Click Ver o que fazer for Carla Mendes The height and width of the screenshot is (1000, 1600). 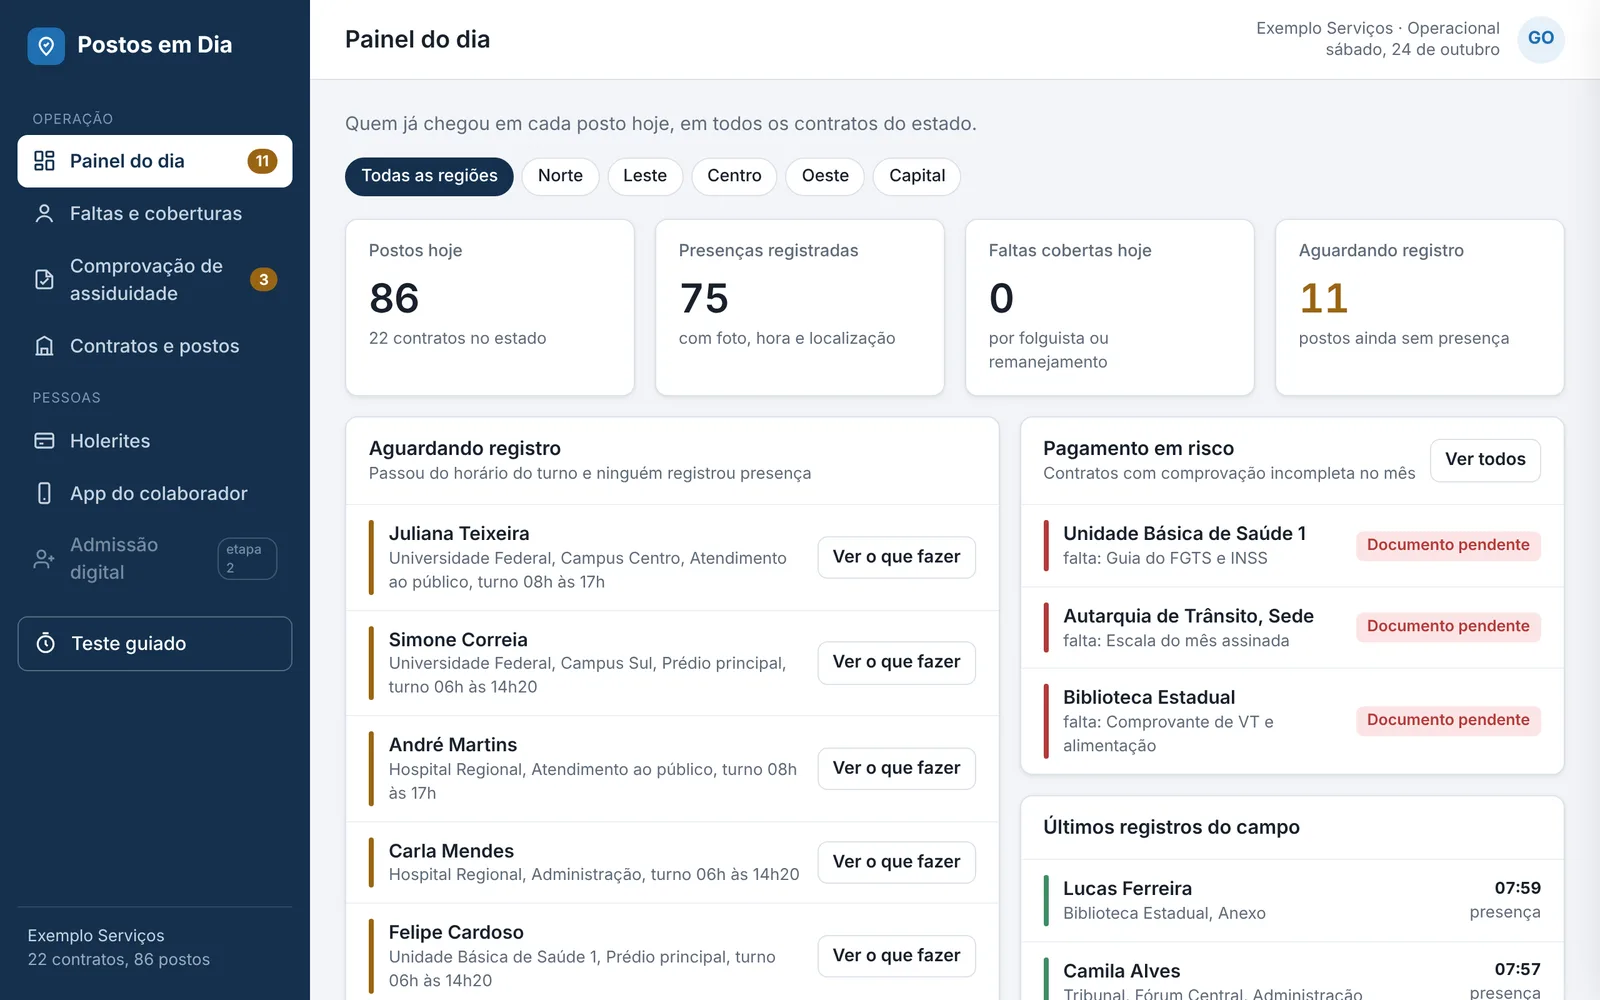[896, 862]
